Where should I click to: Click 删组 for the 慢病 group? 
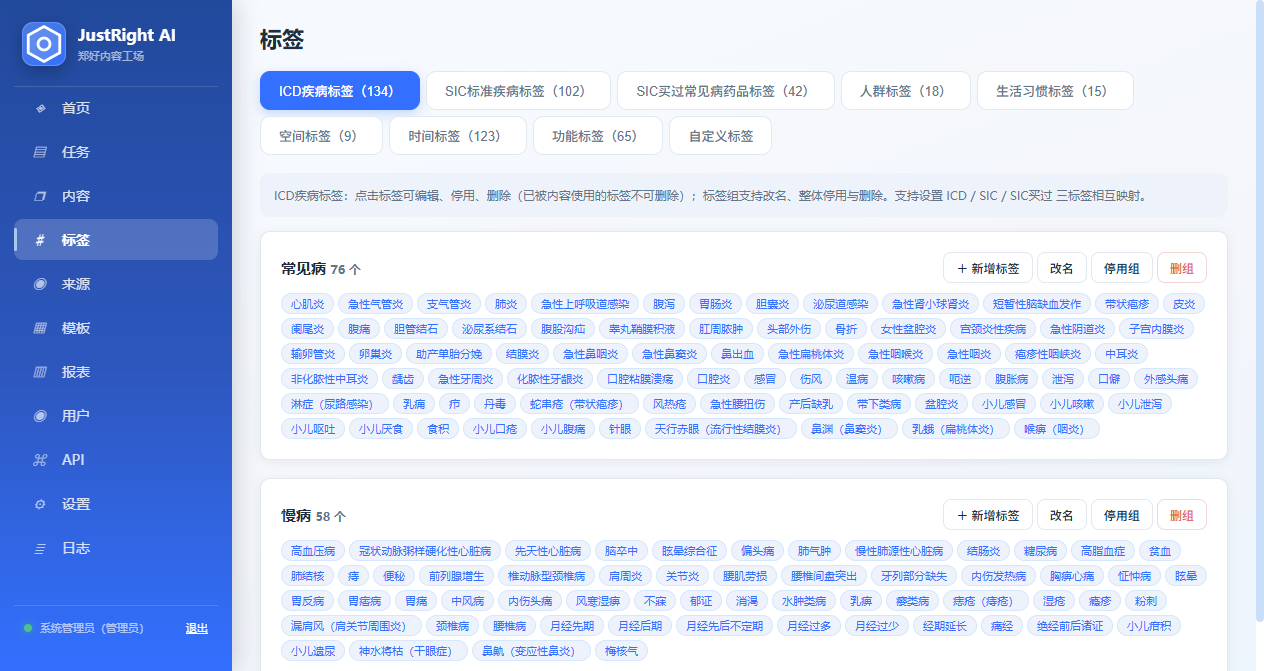click(x=1182, y=515)
